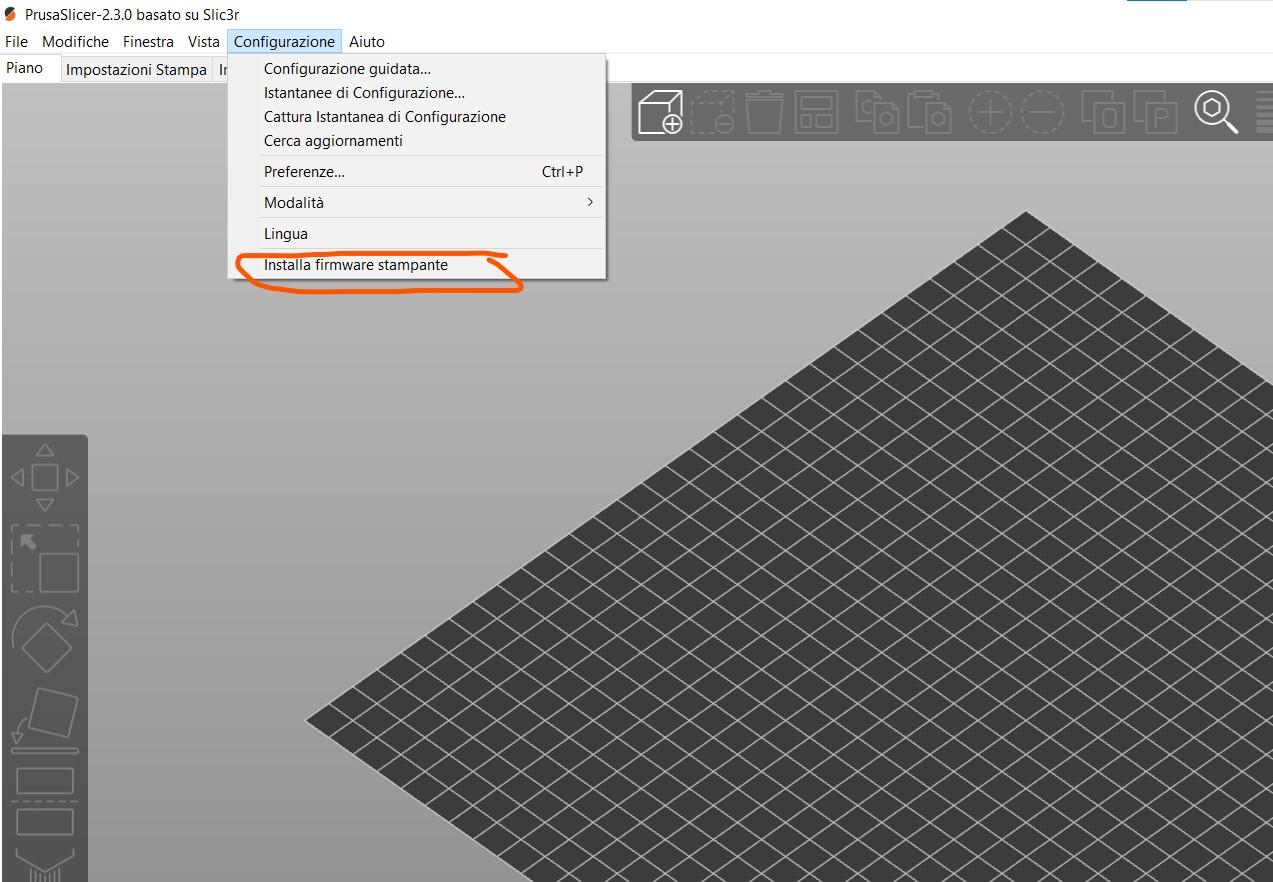Viewport: 1273px width, 882px height.
Task: Open the Vista menu
Action: [203, 42]
